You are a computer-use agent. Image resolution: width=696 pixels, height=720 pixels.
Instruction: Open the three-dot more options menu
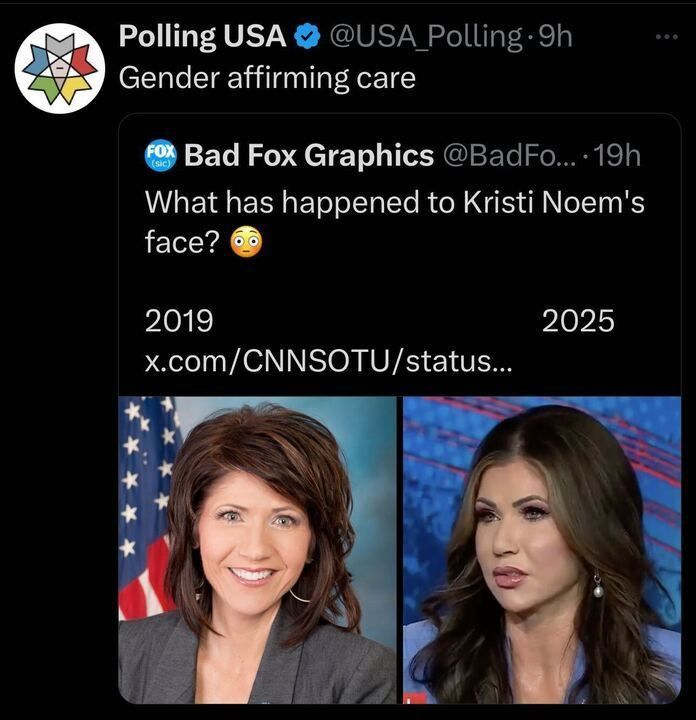coord(667,37)
